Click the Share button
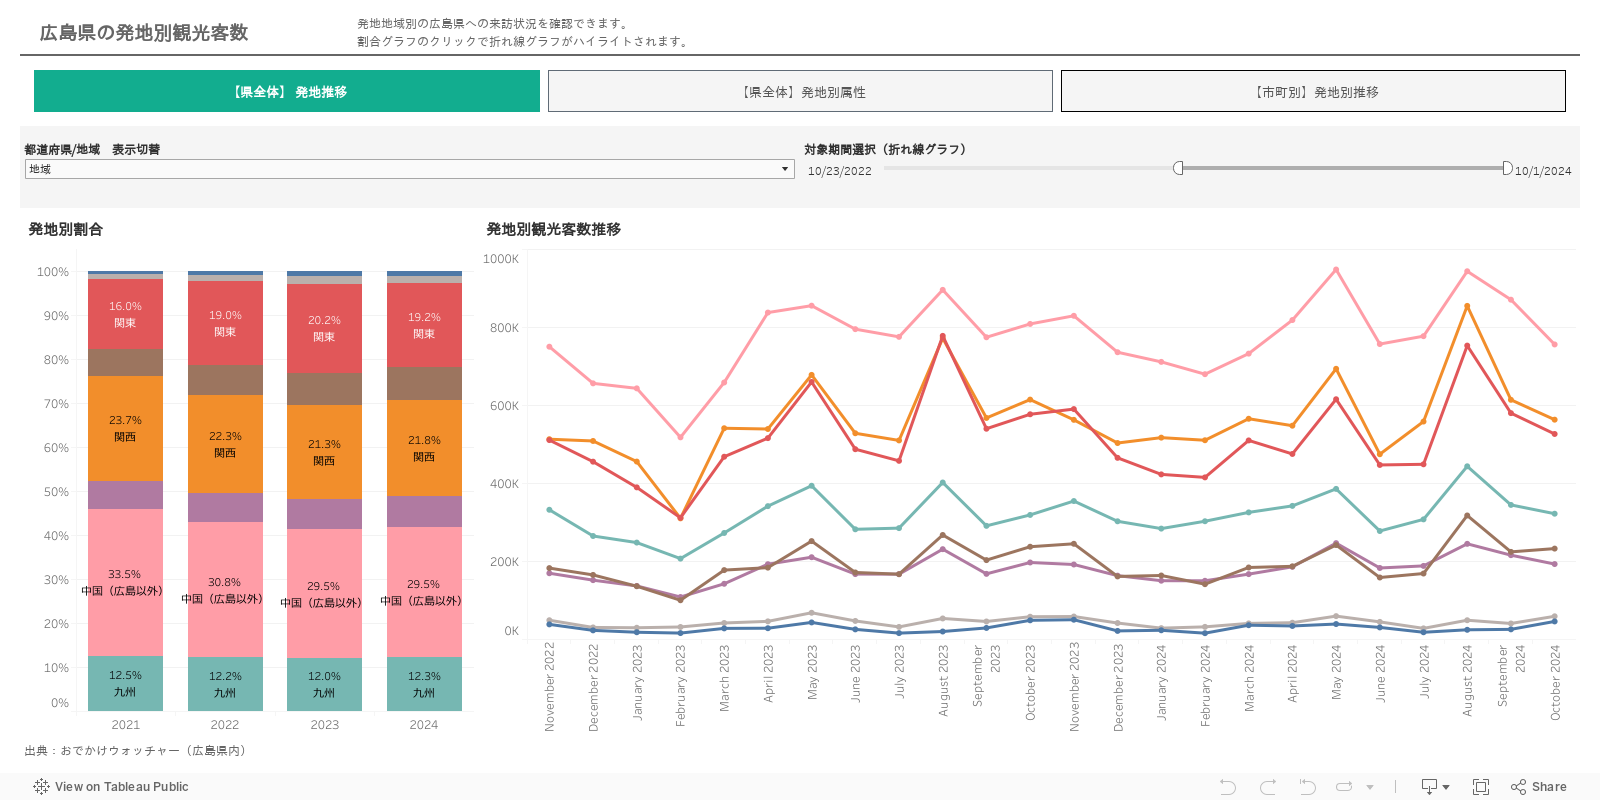The height and width of the screenshot is (800, 1600). 1539,787
